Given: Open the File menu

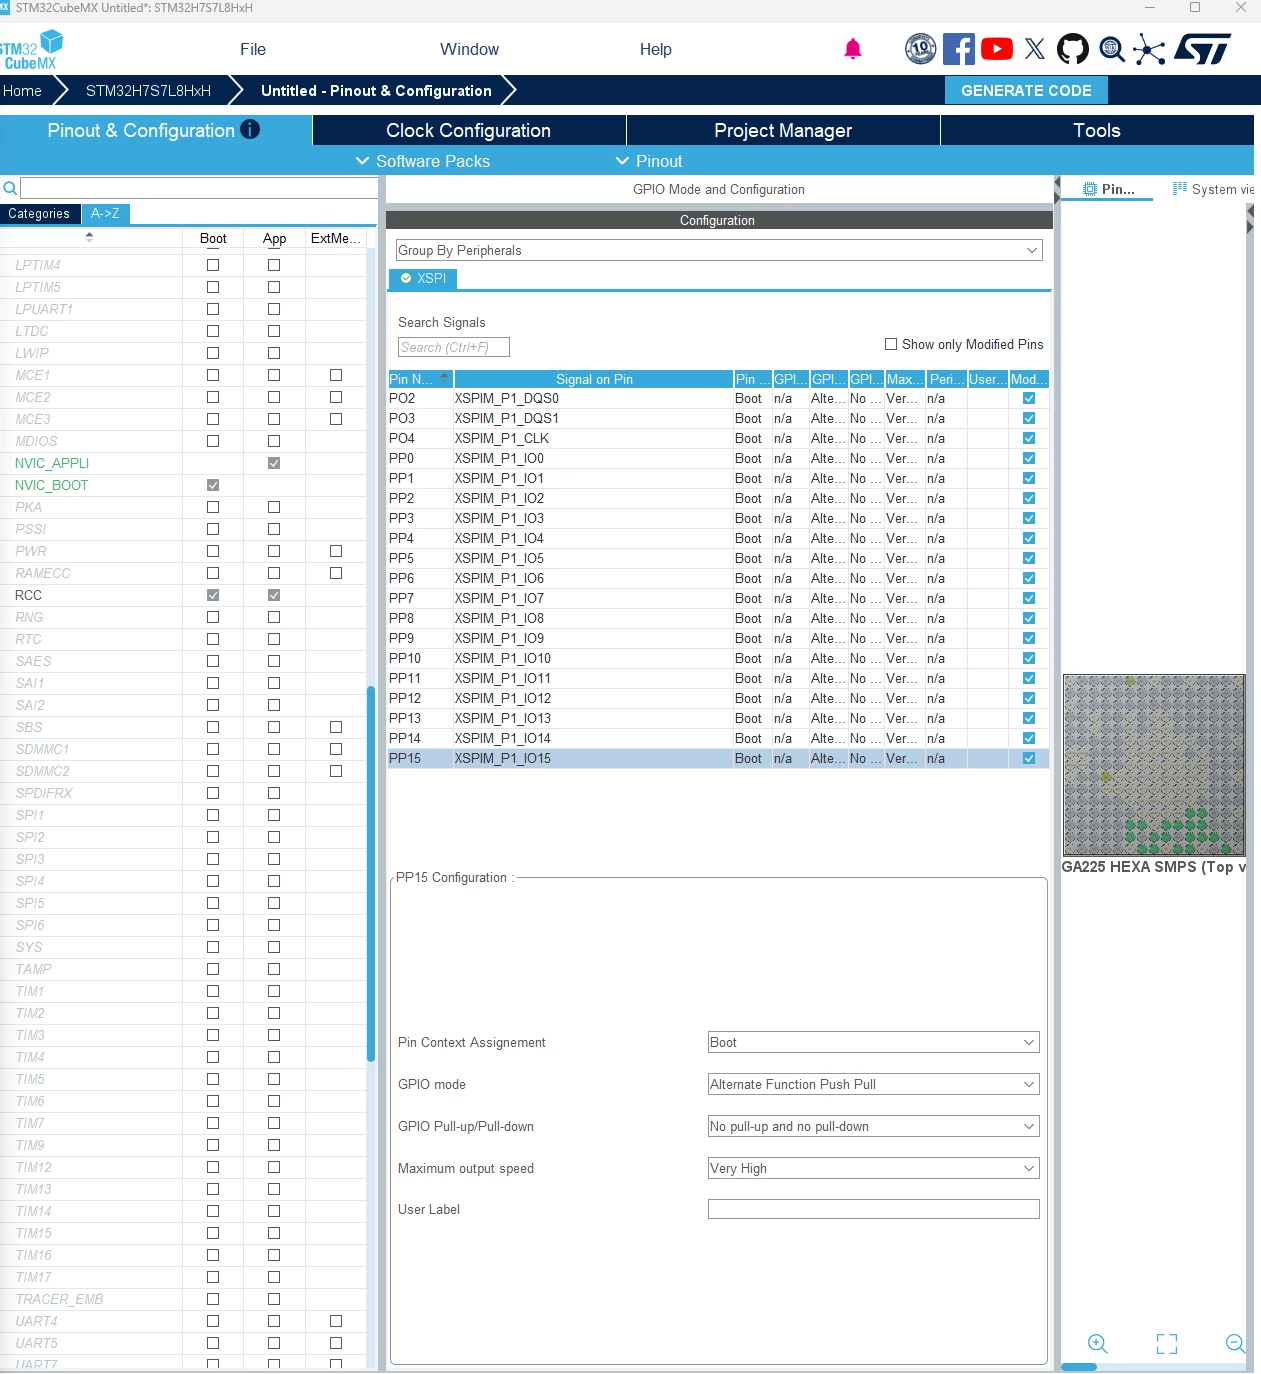Looking at the screenshot, I should coord(253,49).
